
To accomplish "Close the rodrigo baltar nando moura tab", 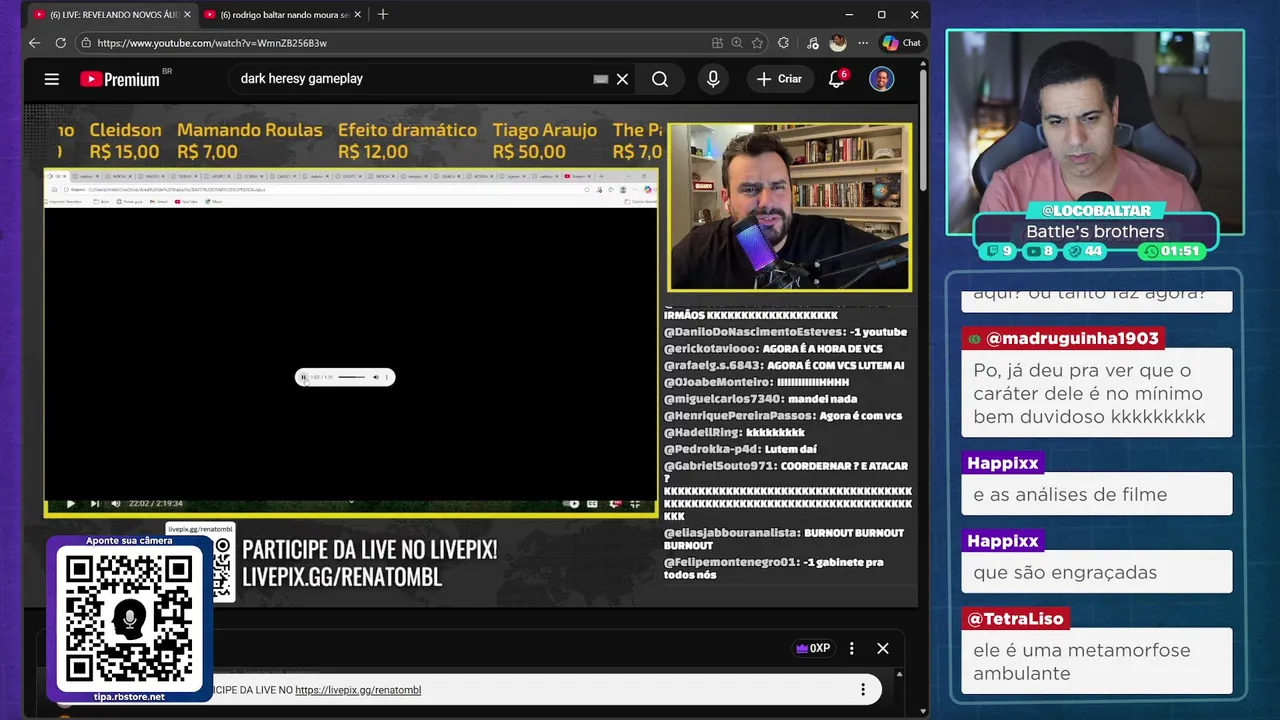I will (357, 15).
